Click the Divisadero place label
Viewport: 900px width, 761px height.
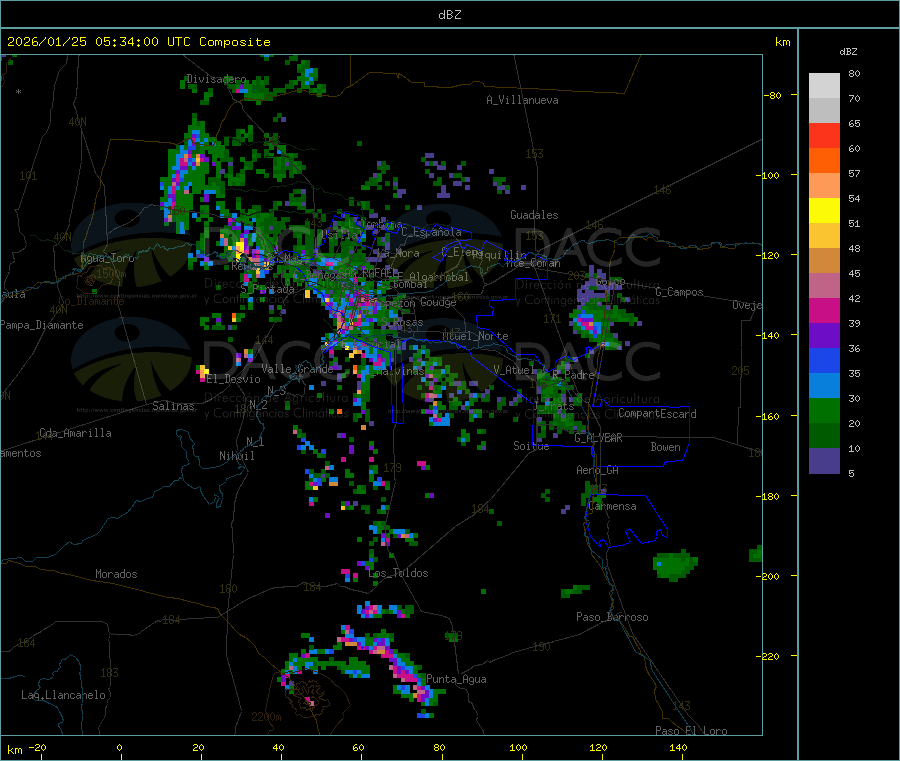point(216,79)
